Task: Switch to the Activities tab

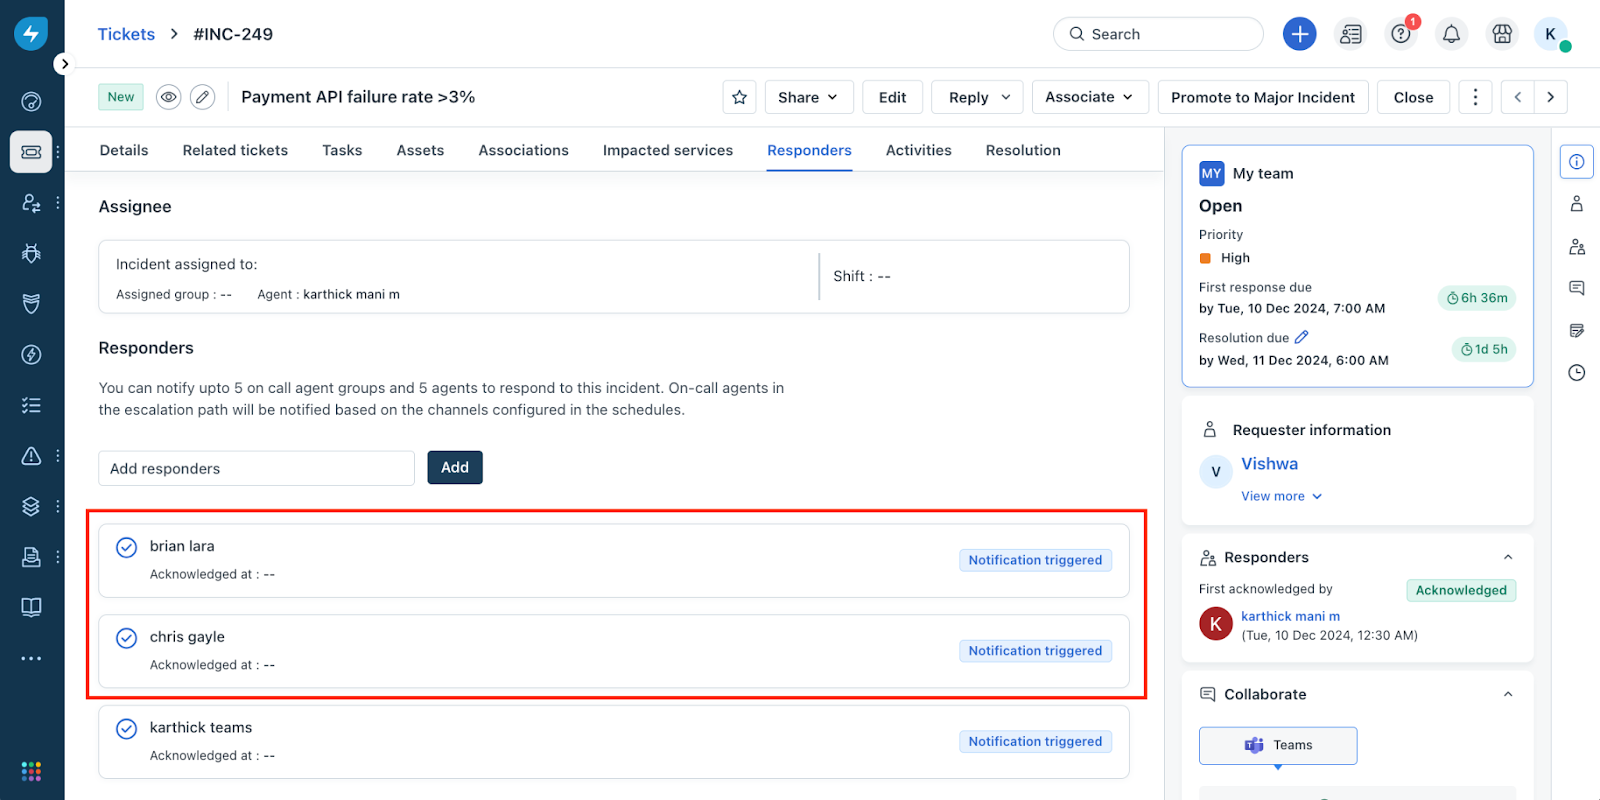Action: pyautogui.click(x=918, y=150)
